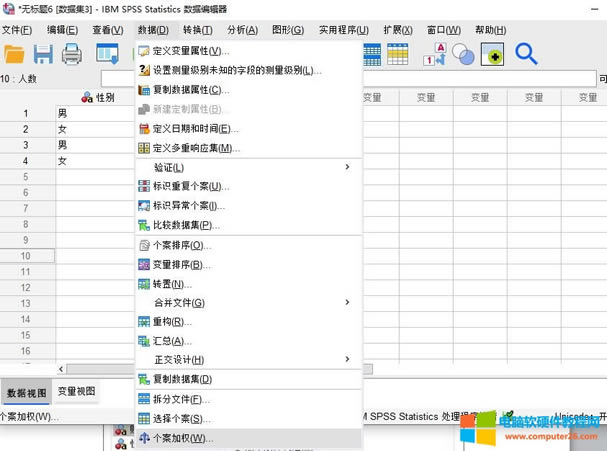Choose 选择个案 select cases entry
Viewport: 607px width, 451px height.
coord(182,418)
